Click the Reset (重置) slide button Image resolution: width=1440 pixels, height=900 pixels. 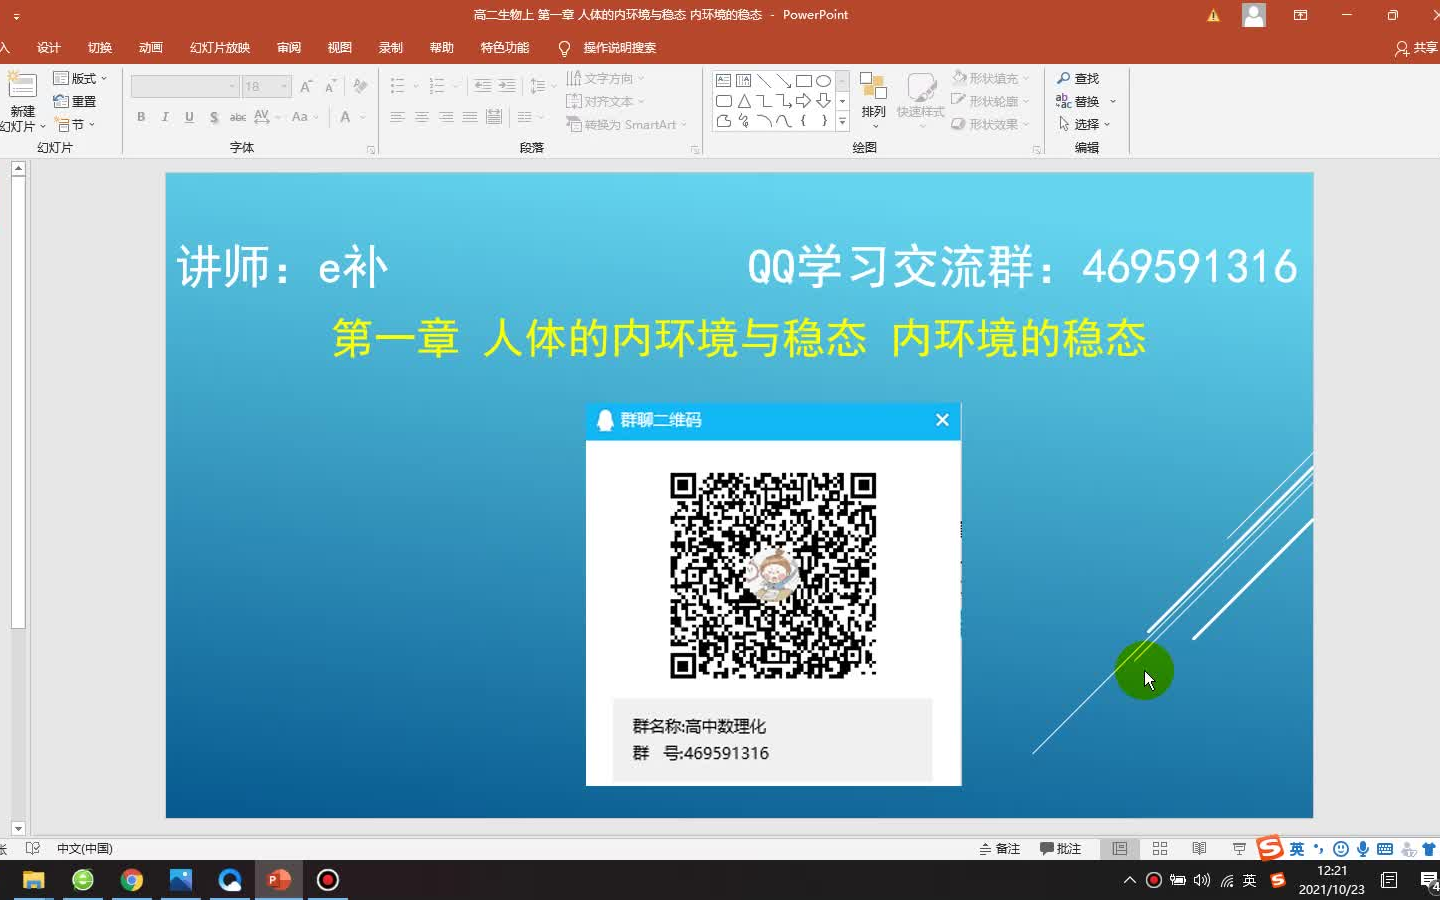click(x=76, y=101)
